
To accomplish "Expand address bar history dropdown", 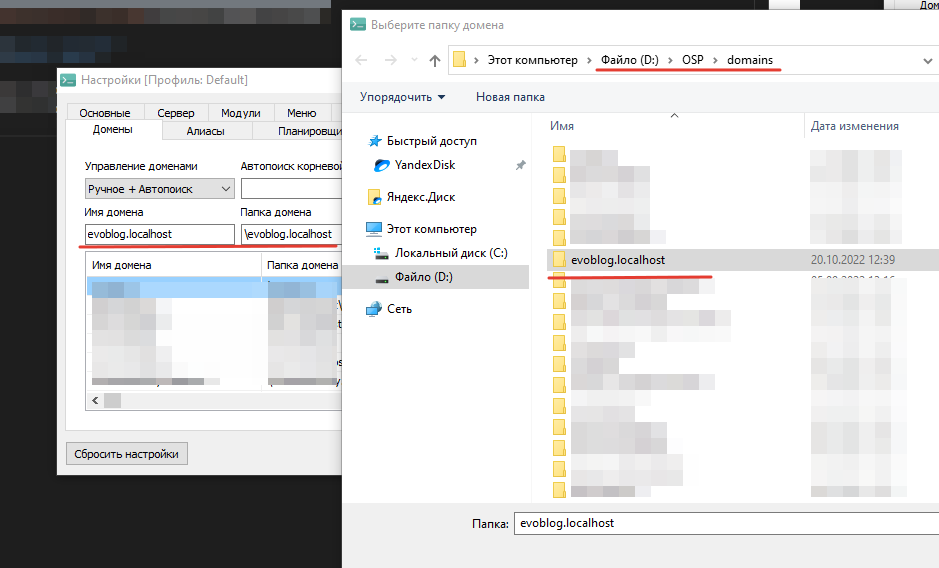I will point(928,61).
